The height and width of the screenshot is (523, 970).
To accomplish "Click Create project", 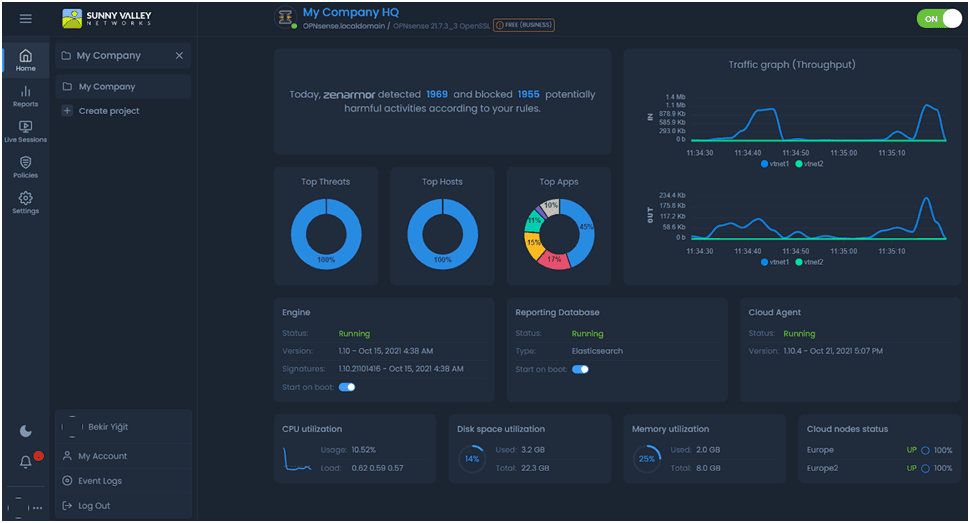I will point(109,111).
